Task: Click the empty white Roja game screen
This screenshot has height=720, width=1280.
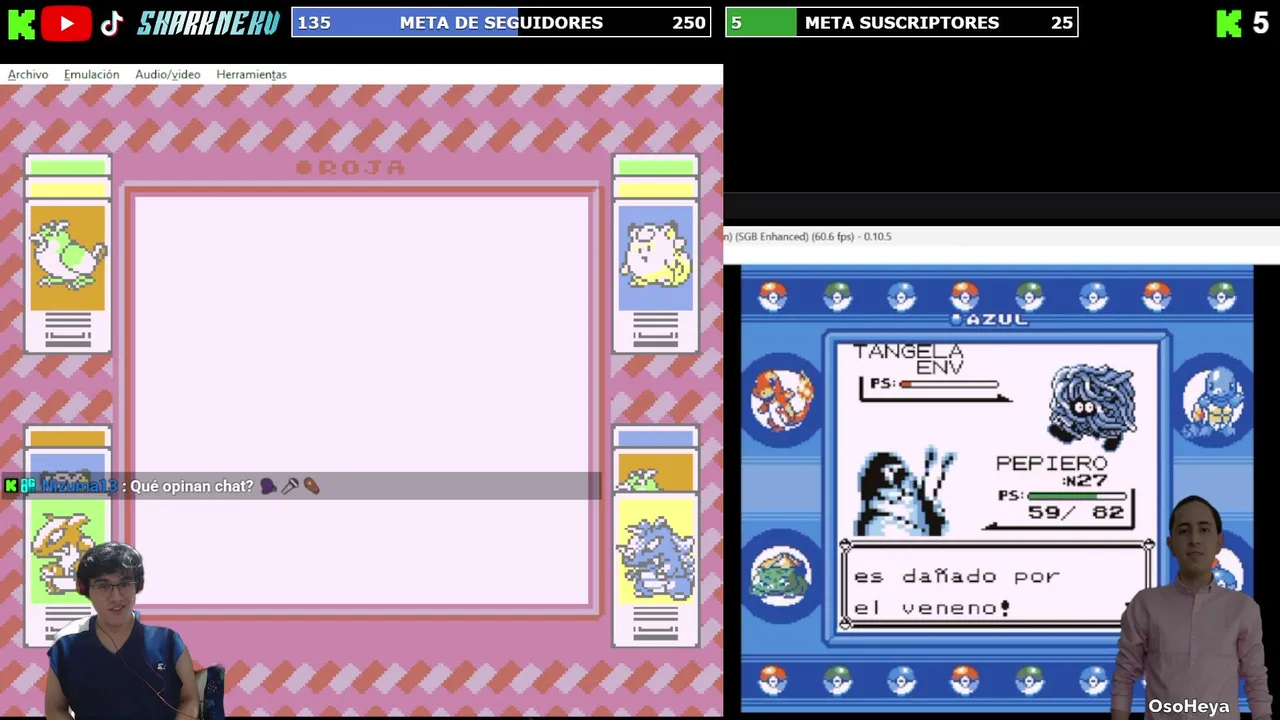Action: (x=361, y=400)
